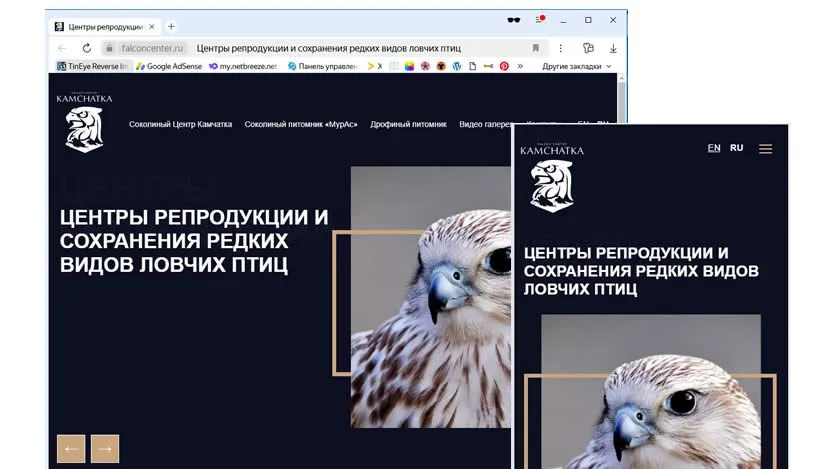
Task: Click the falcon photo in desktop view
Action: [x=430, y=297]
